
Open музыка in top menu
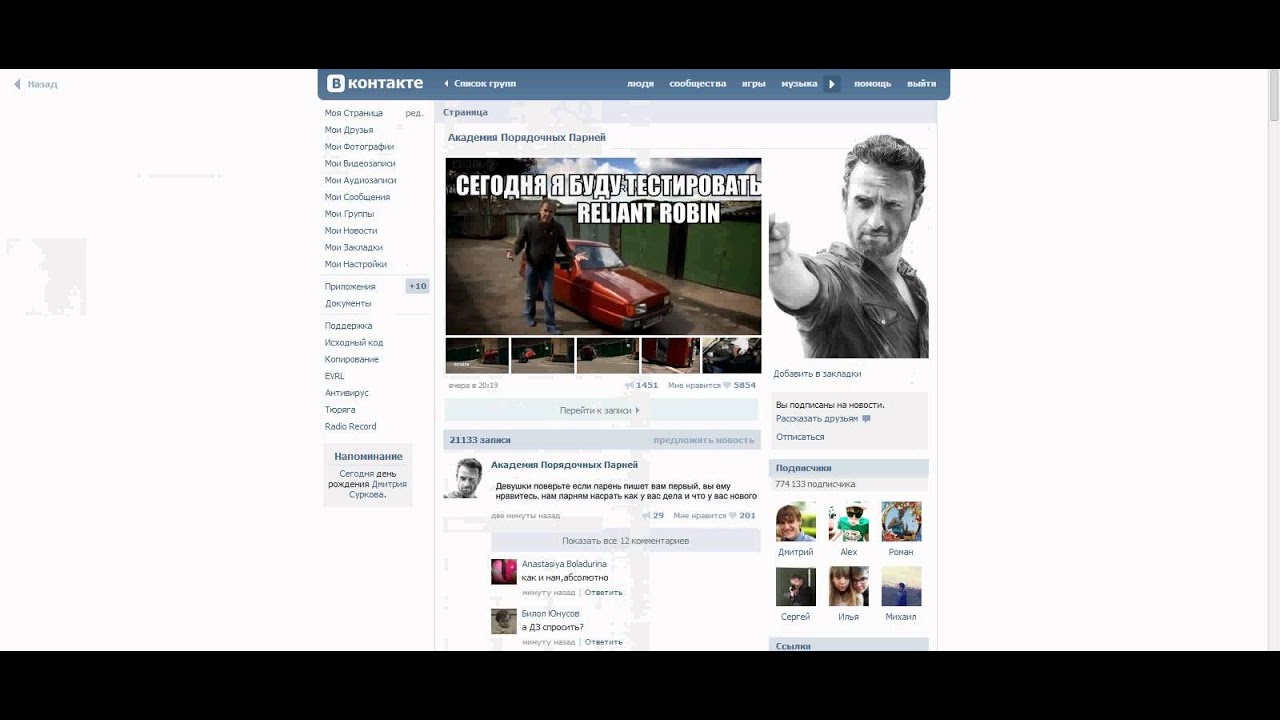799,84
